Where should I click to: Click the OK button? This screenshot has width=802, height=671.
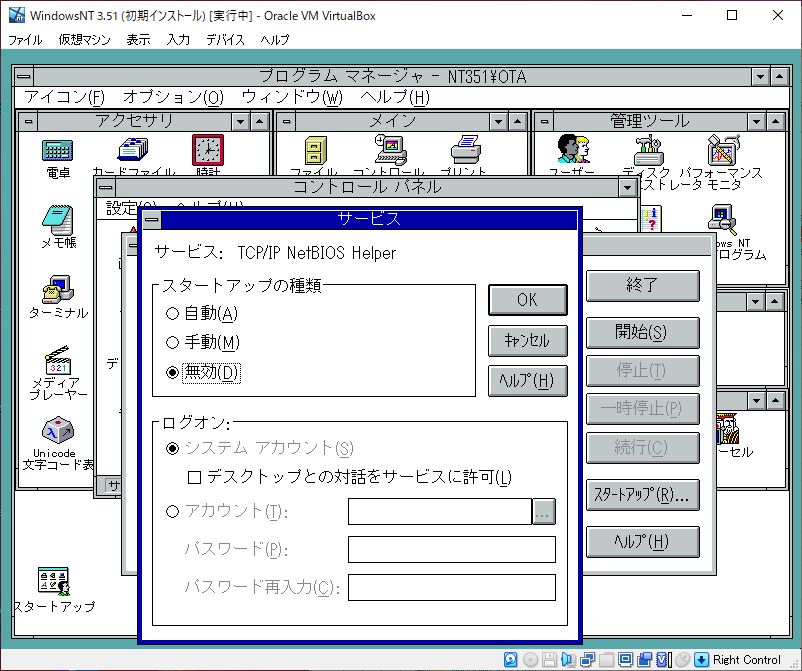(527, 299)
